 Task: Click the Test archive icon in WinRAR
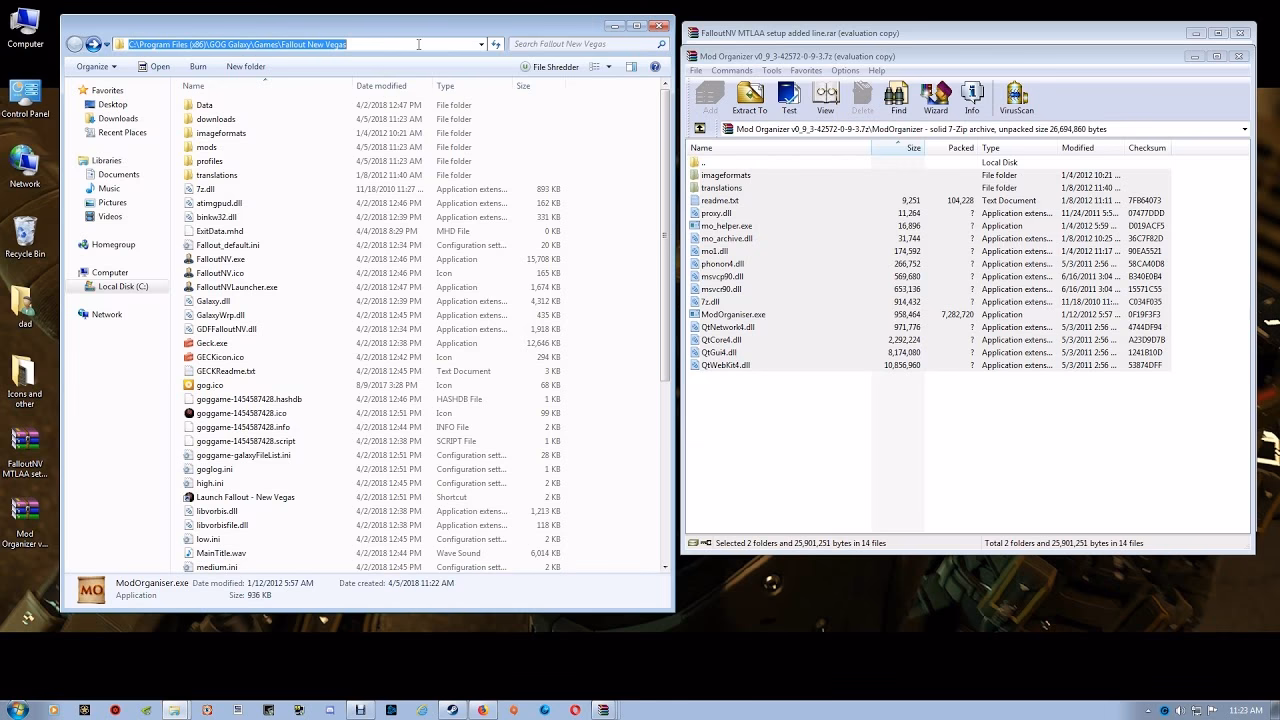[789, 98]
